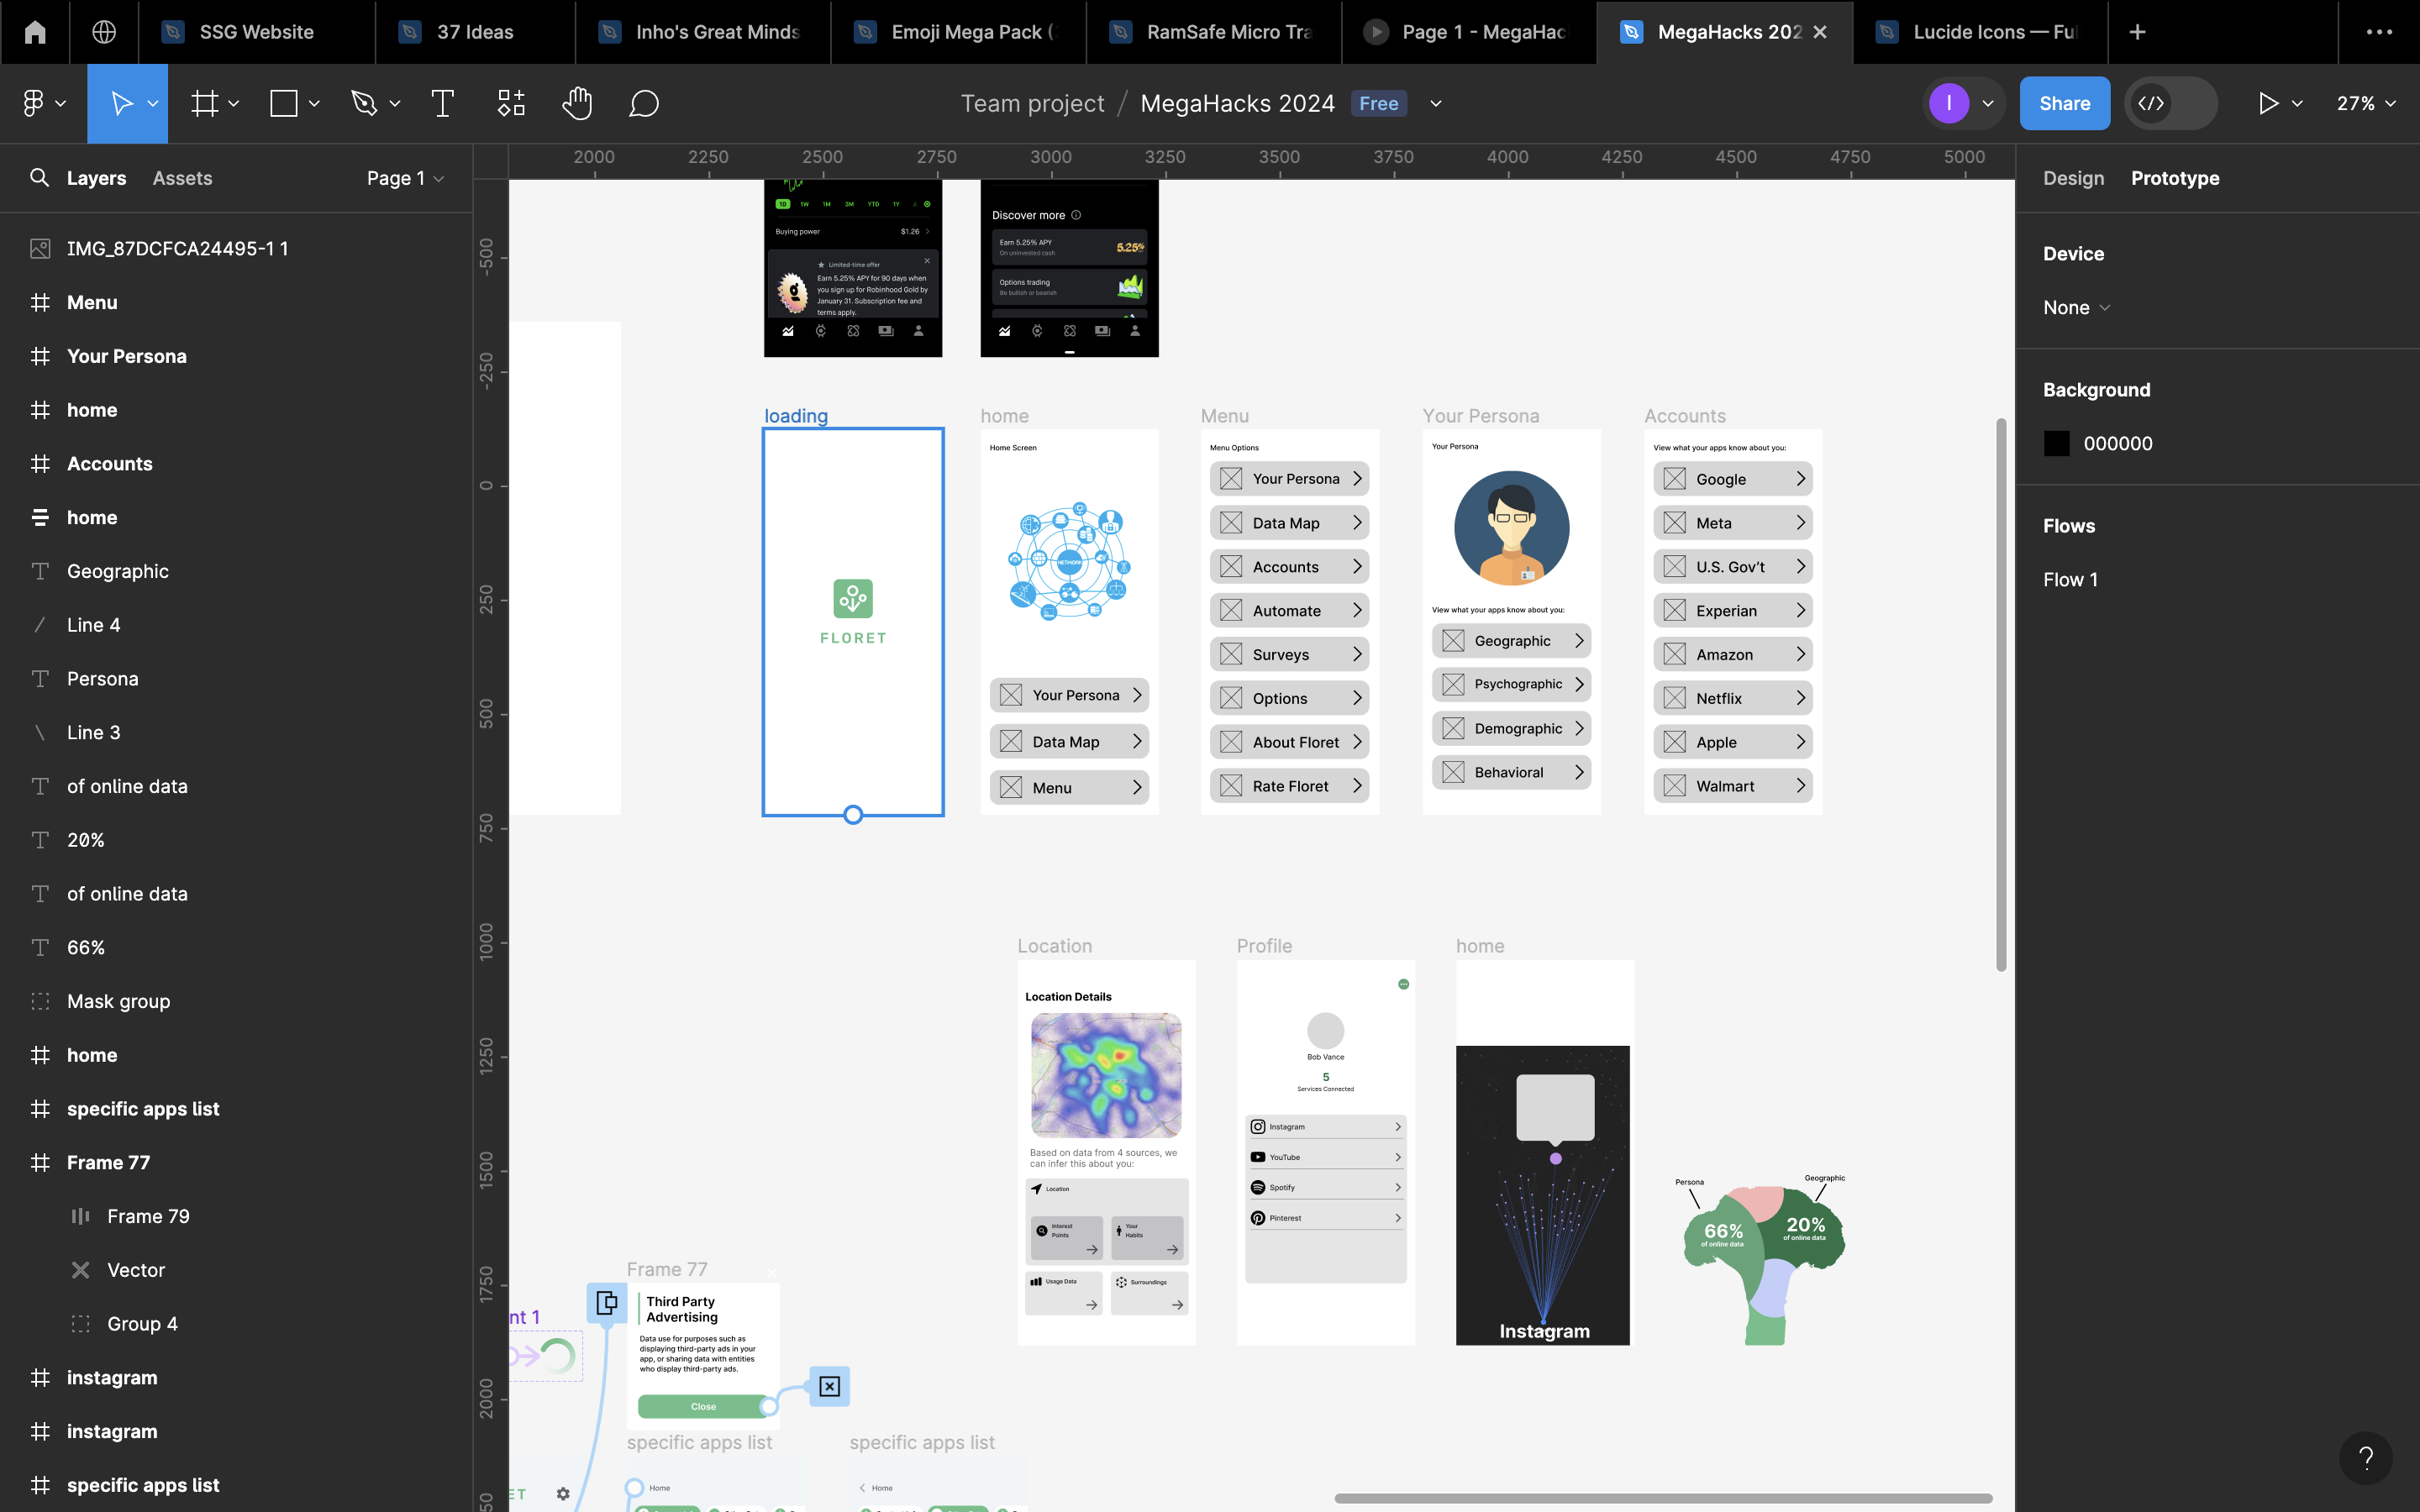Select the Hand tool
The height and width of the screenshot is (1512, 2420).
[577, 103]
